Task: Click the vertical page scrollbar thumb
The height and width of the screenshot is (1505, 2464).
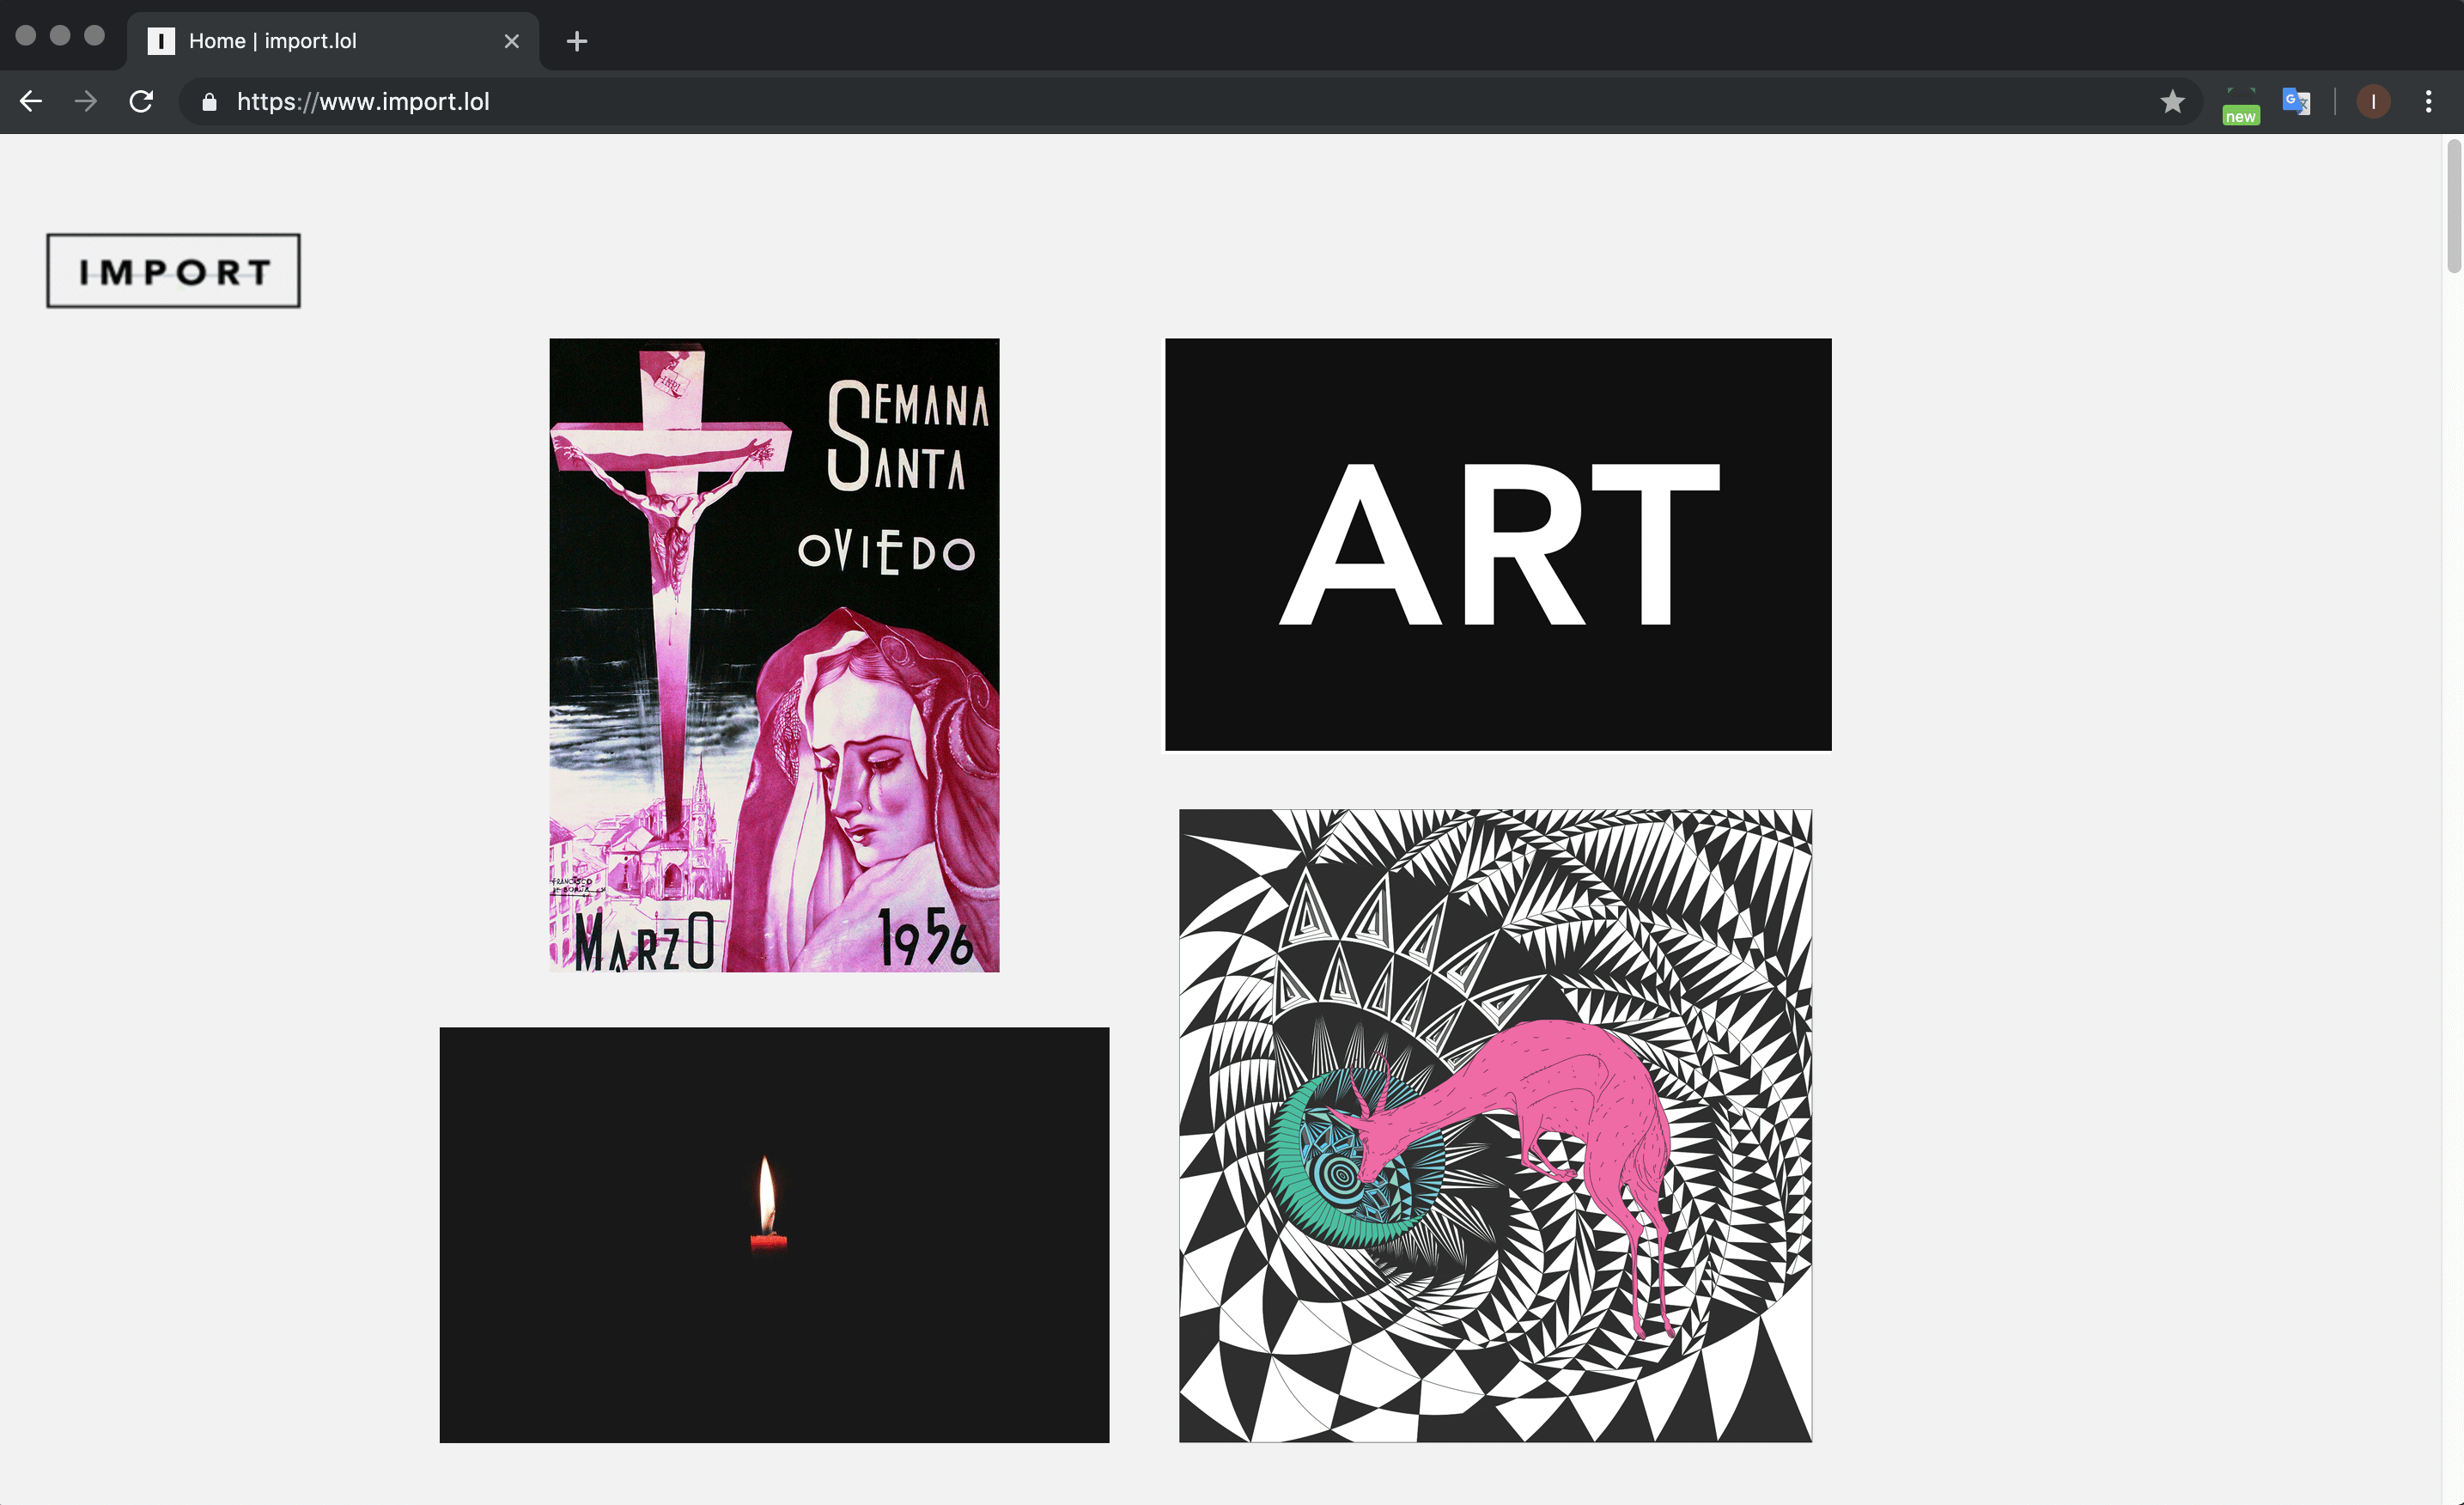Action: [2453, 206]
